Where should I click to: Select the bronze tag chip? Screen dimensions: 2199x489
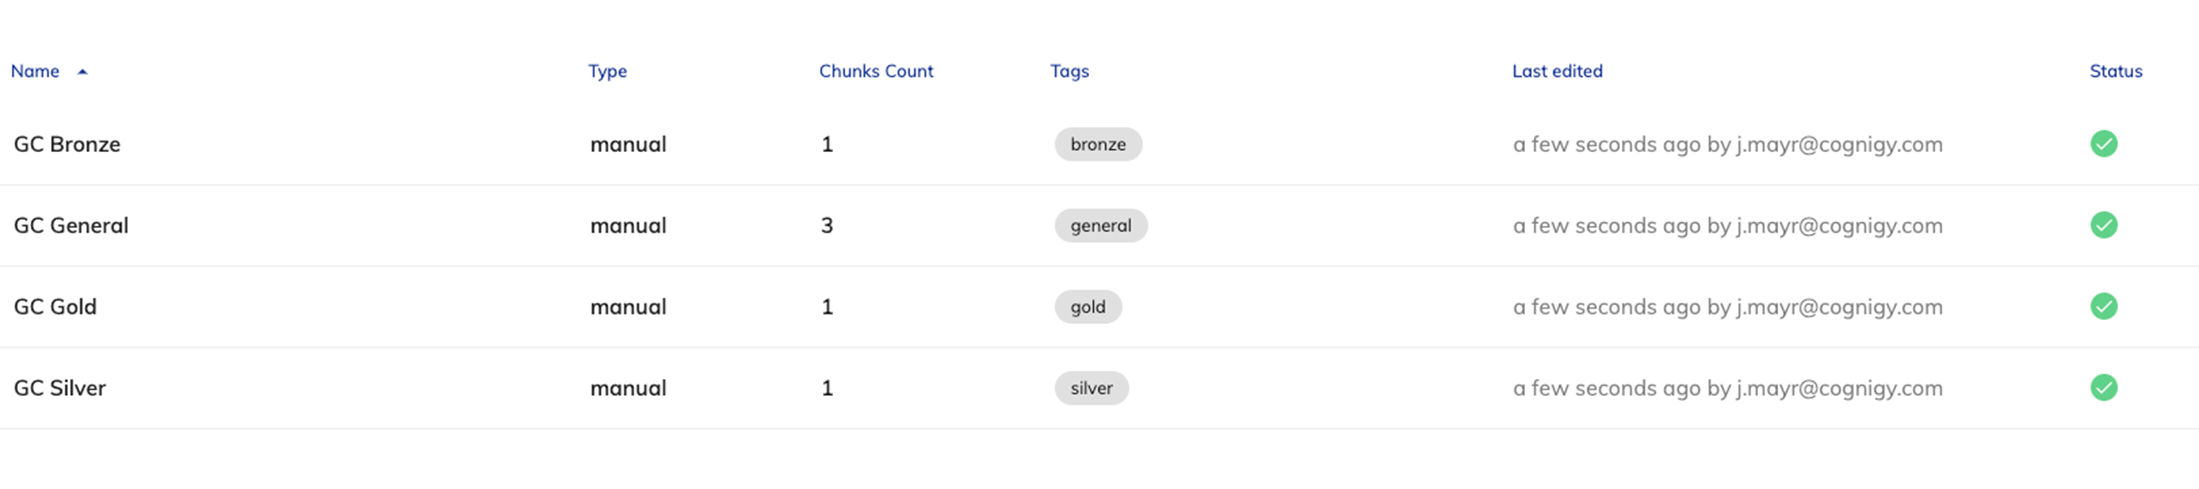click(x=1098, y=144)
